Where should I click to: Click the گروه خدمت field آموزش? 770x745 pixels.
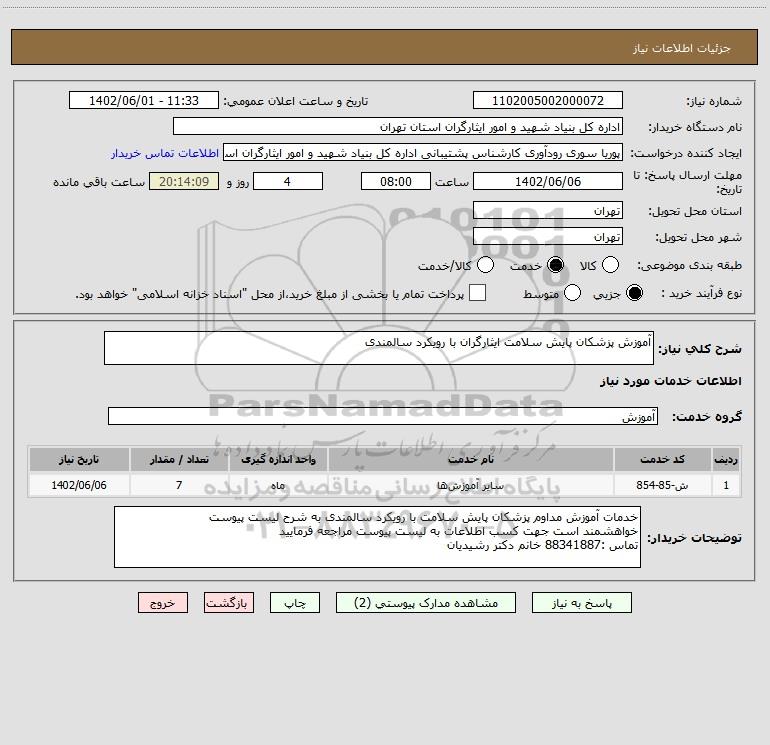383,416
